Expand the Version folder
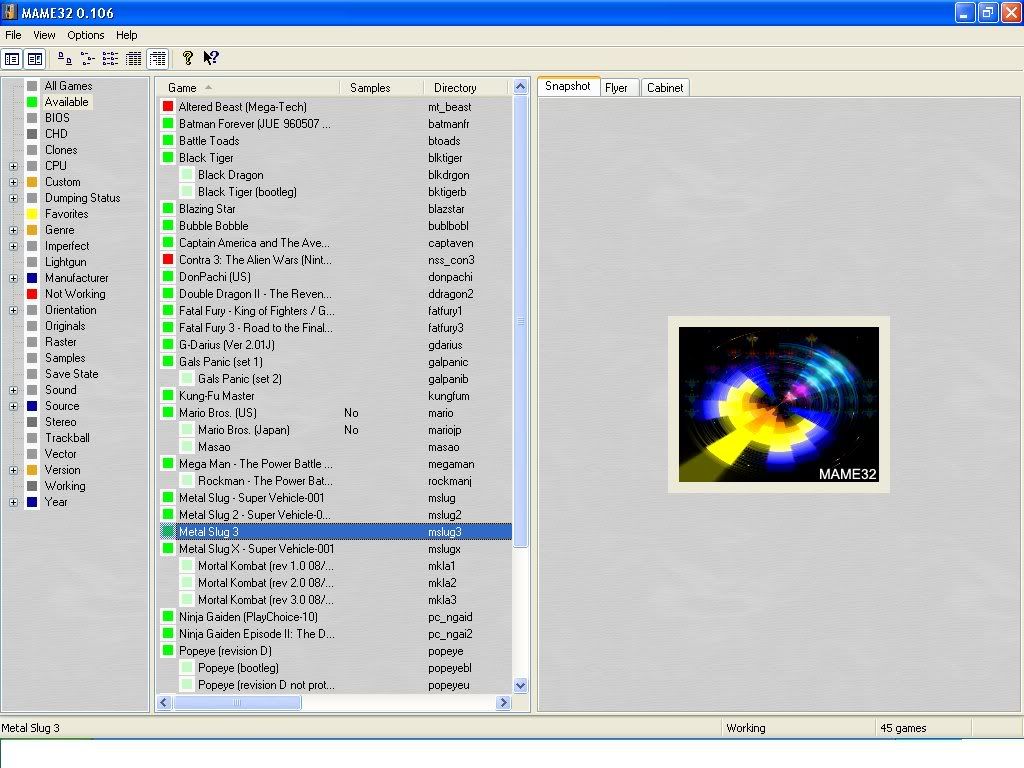 click(x=13, y=470)
